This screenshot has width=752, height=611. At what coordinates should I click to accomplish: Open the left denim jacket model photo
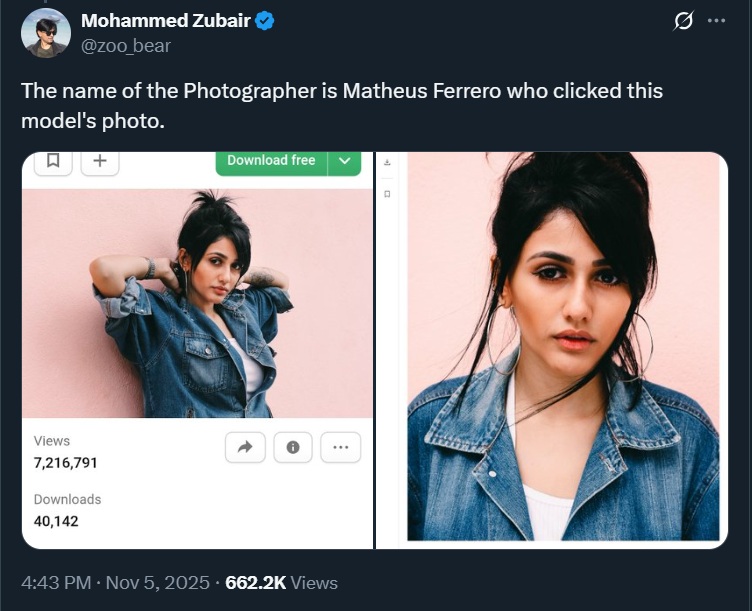pyautogui.click(x=198, y=303)
